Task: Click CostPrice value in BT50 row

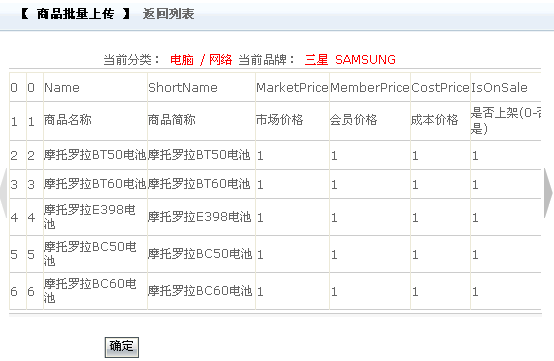Action: click(415, 156)
